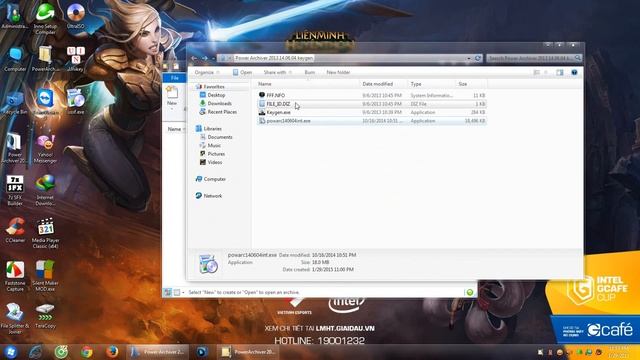Open the Computer desktop icon
640x360 pixels.
click(15, 60)
